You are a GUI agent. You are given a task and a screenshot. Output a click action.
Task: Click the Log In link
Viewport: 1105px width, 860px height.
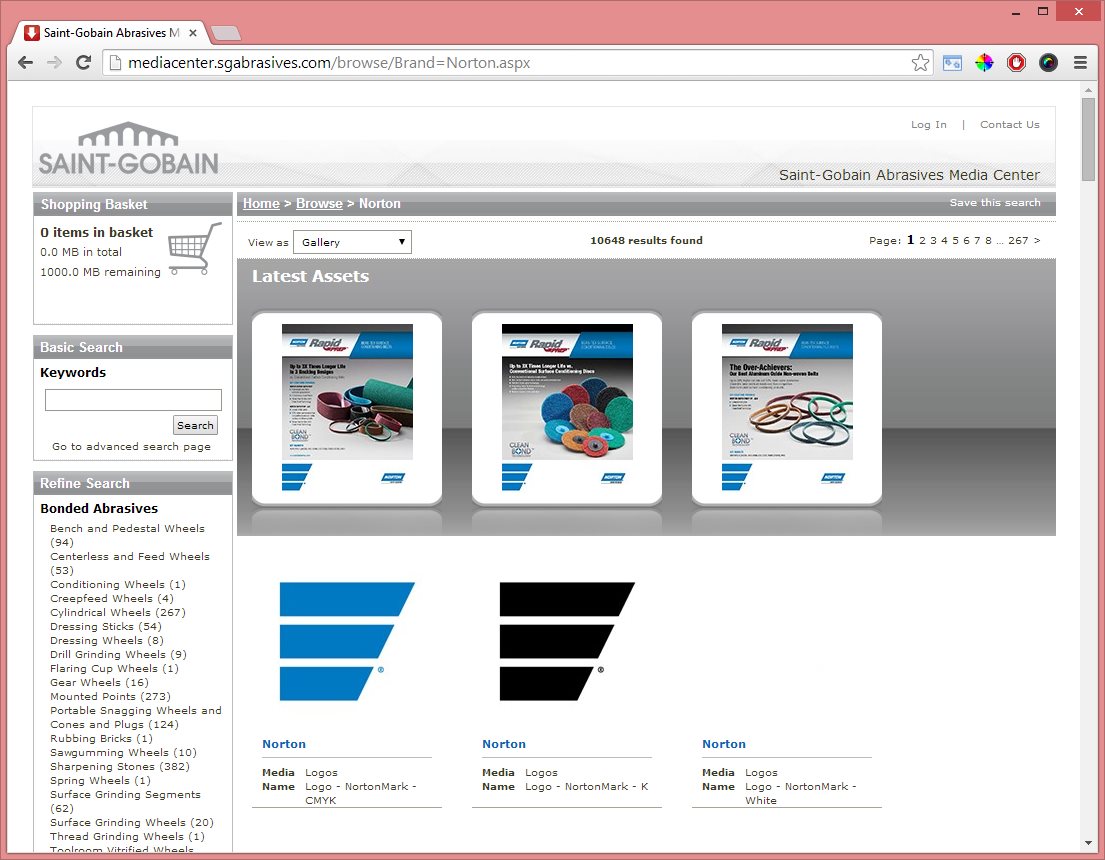[928, 124]
